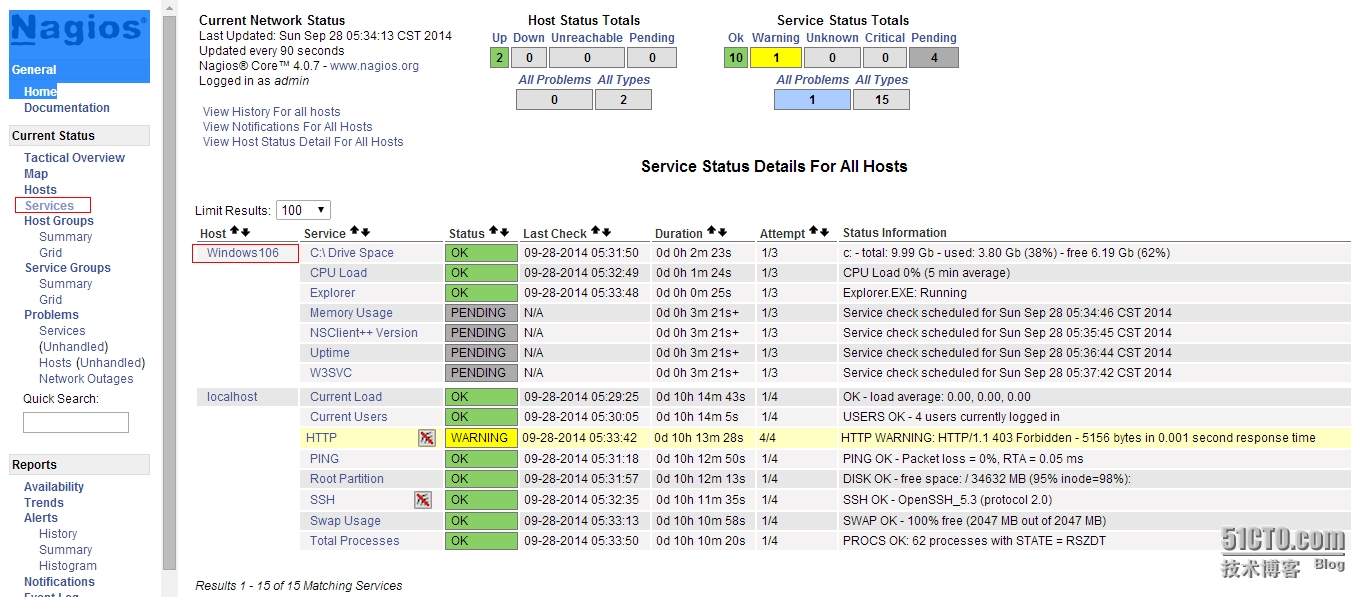This screenshot has width=1364, height=597.
Task: Click the up sort arrow beside Duration header
Action: tap(712, 232)
